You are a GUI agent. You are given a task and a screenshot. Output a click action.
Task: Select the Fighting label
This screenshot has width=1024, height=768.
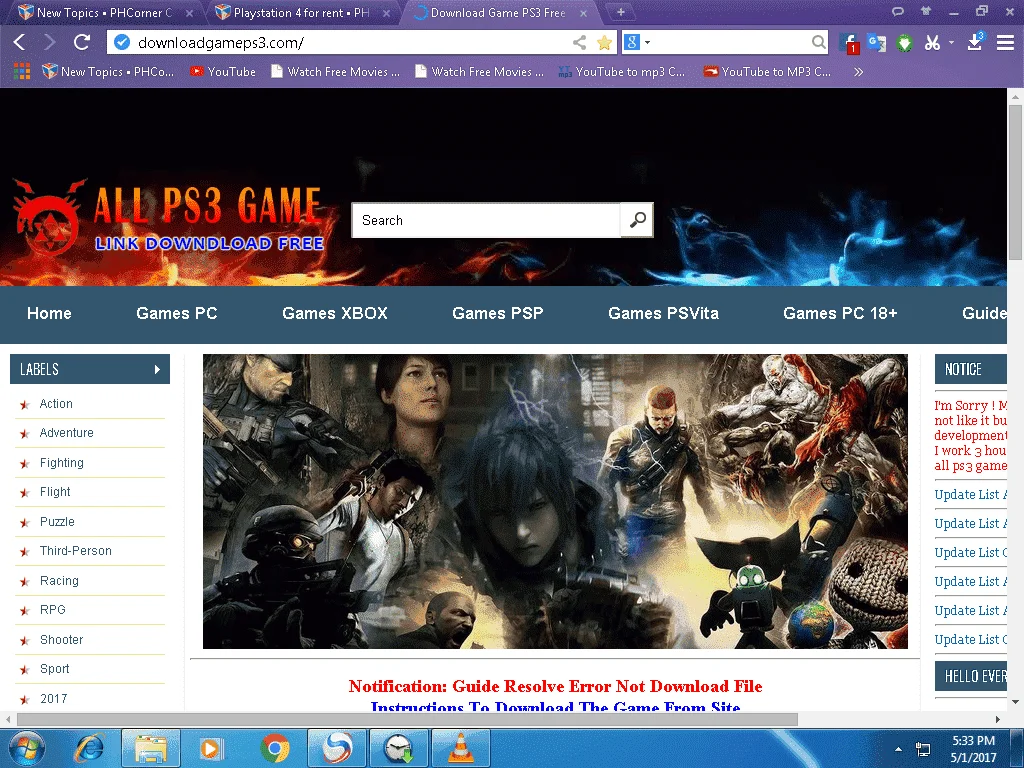click(x=61, y=462)
